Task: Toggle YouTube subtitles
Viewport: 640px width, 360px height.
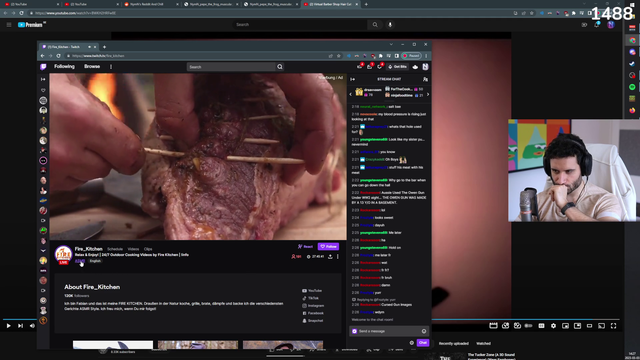Action: pyautogui.click(x=541, y=326)
